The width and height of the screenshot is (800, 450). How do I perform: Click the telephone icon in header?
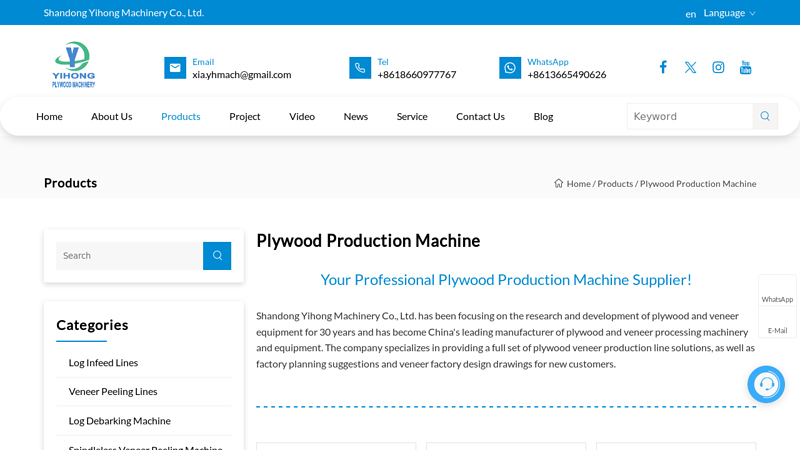click(360, 68)
